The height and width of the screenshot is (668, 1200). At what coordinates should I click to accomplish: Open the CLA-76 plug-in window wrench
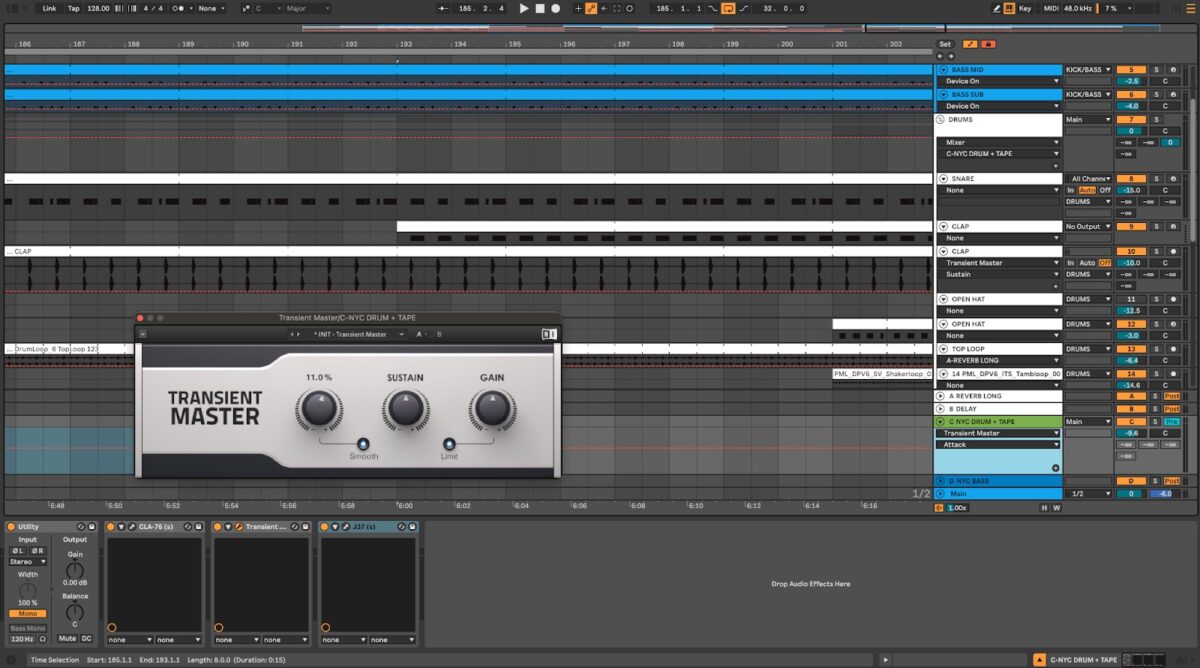133,527
